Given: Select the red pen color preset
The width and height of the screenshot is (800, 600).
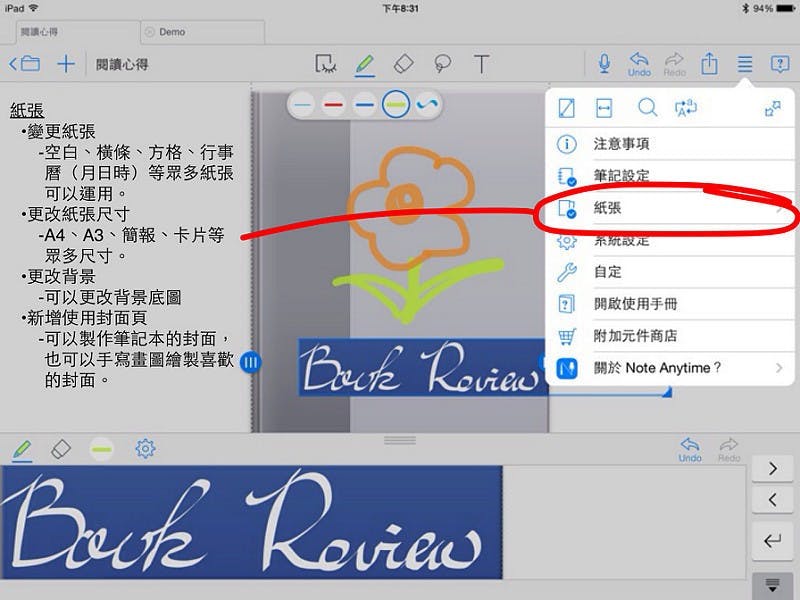Looking at the screenshot, I should click(x=334, y=104).
